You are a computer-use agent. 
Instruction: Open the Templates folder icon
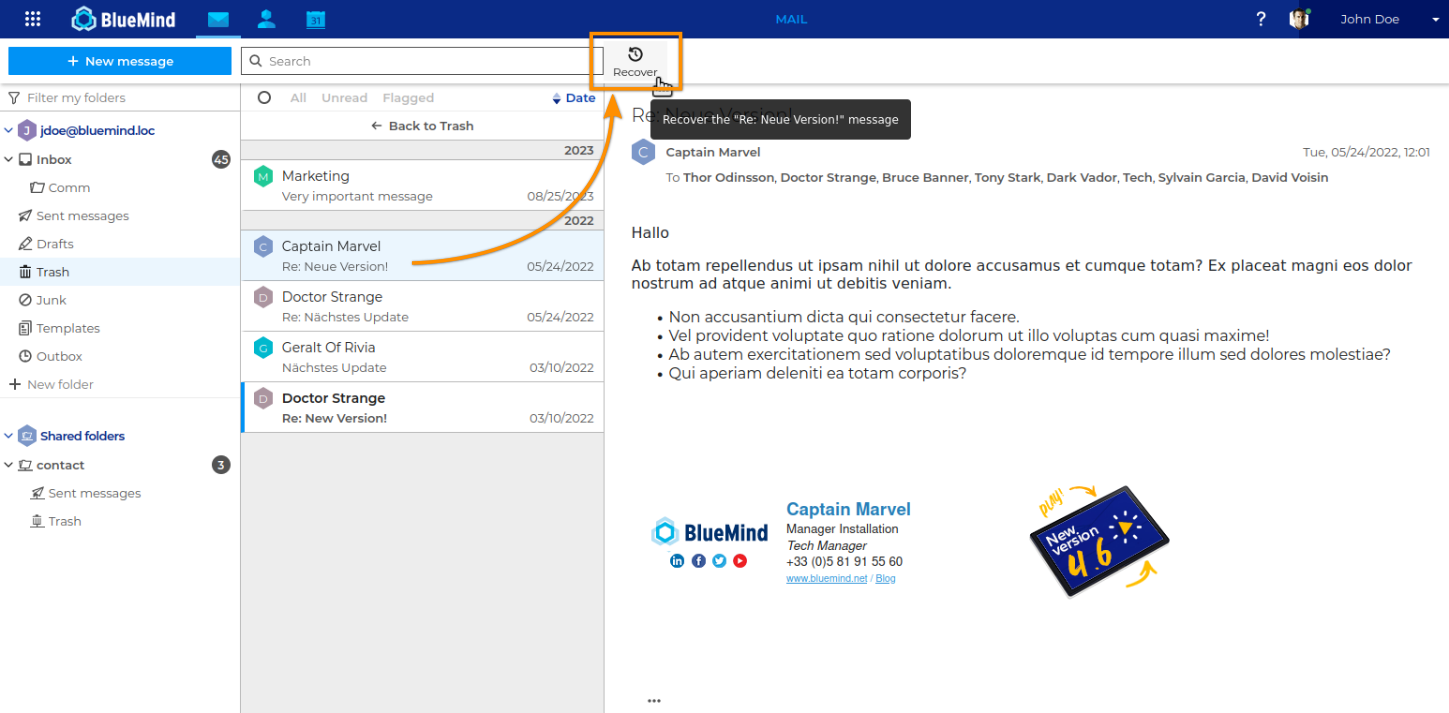pyautogui.click(x=26, y=328)
